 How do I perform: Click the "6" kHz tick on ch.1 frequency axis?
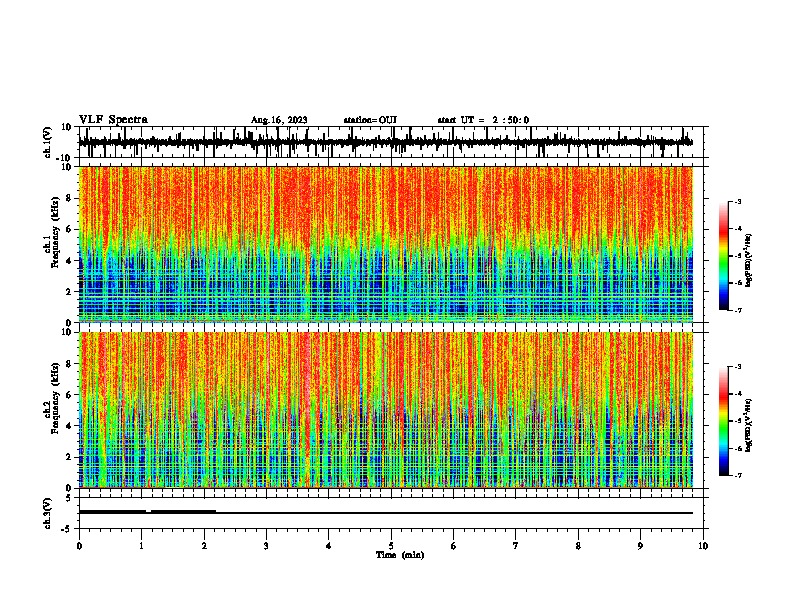[69, 229]
